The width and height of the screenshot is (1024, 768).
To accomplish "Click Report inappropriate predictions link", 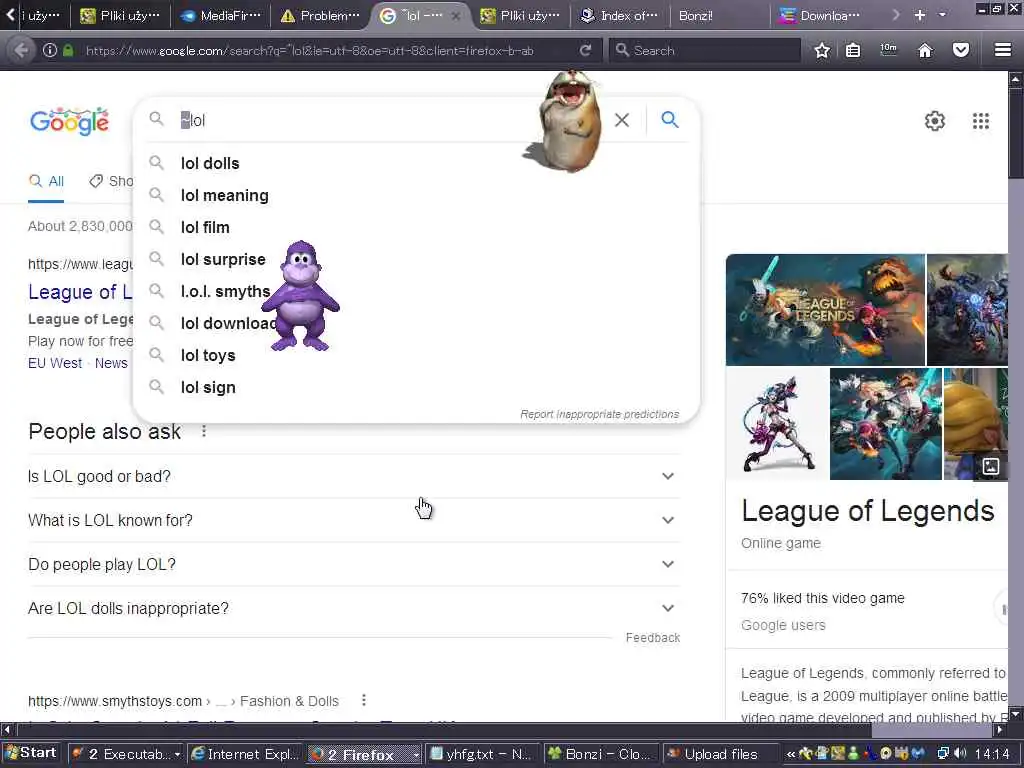I will tap(600, 414).
